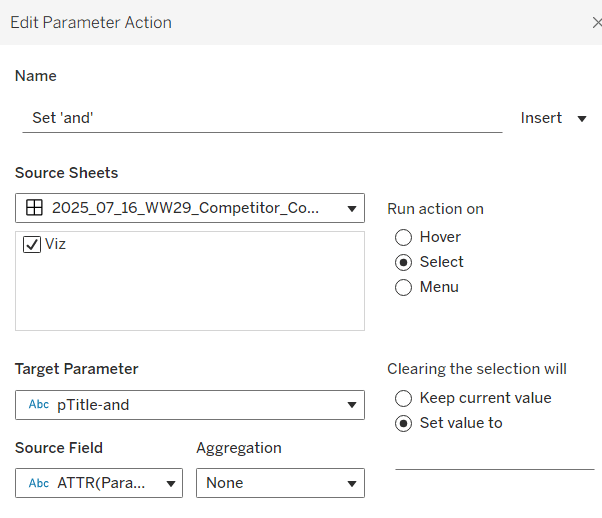Click empty area of the source sheets list
Image resolution: width=602 pixels, height=518 pixels.
point(190,295)
